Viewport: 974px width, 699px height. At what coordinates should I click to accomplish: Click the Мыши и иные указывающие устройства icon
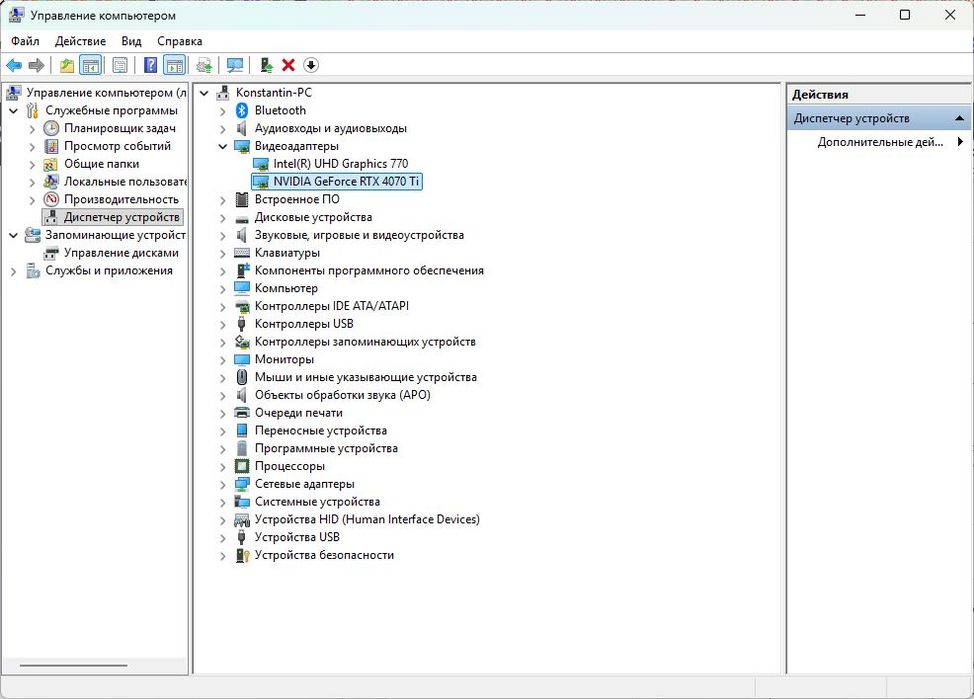coord(242,377)
